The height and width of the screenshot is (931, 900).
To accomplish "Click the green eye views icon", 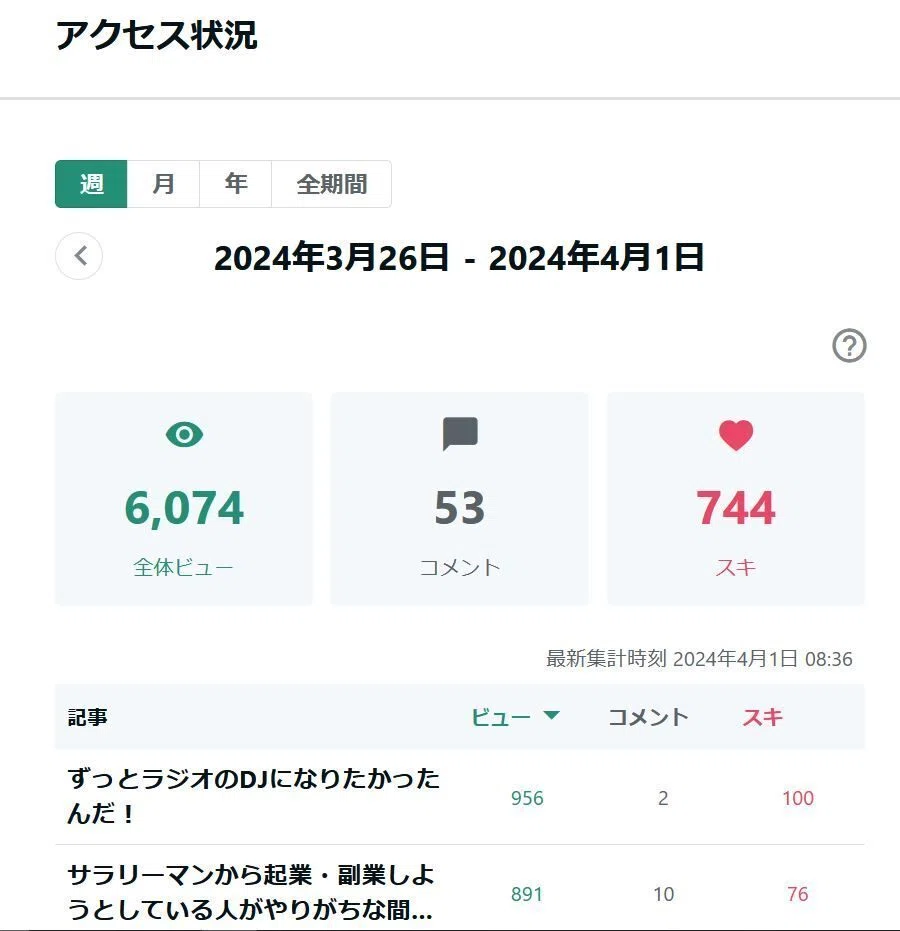I will point(184,435).
